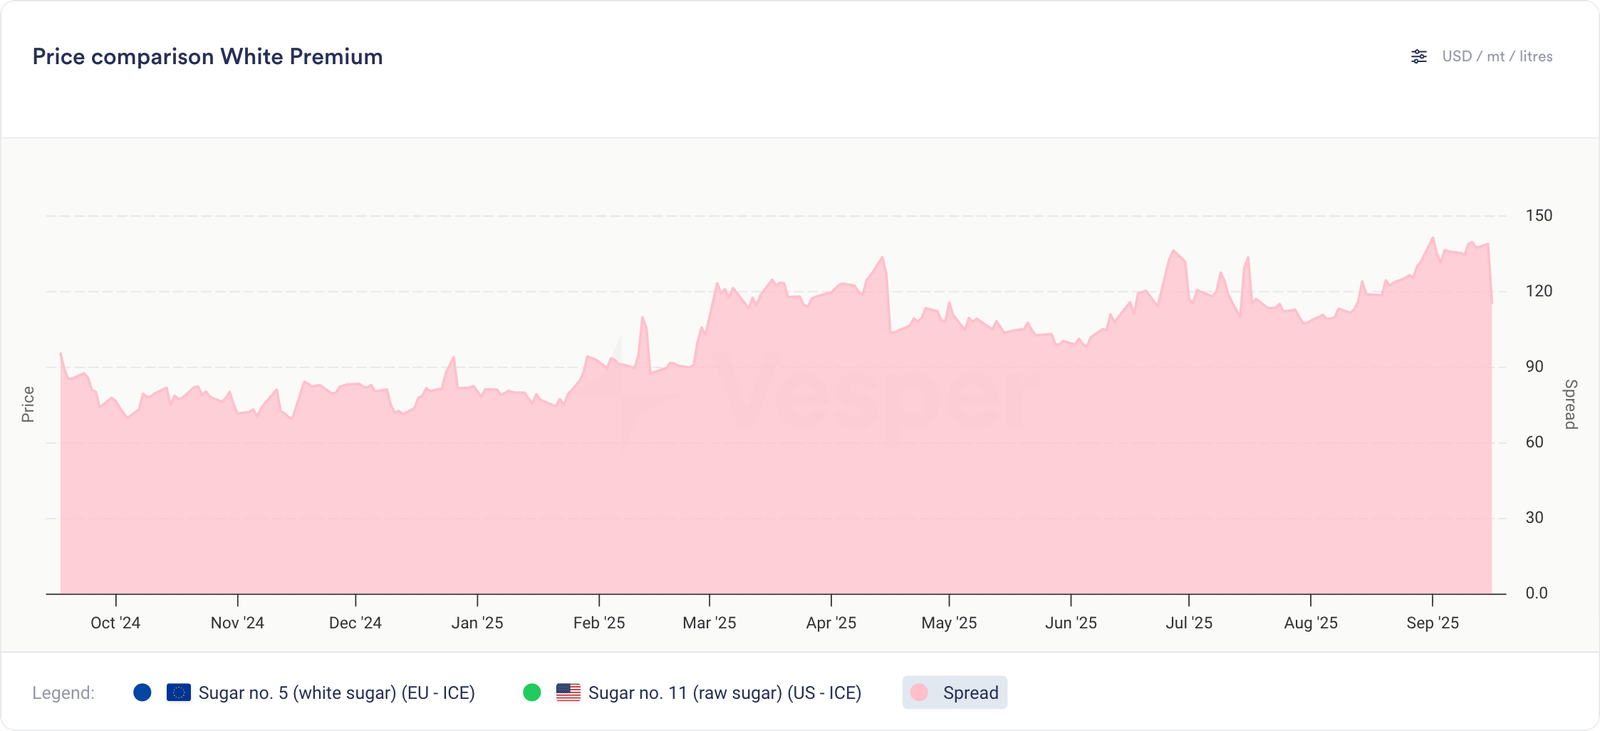Click the Jun '25 axis label

[x=1070, y=623]
